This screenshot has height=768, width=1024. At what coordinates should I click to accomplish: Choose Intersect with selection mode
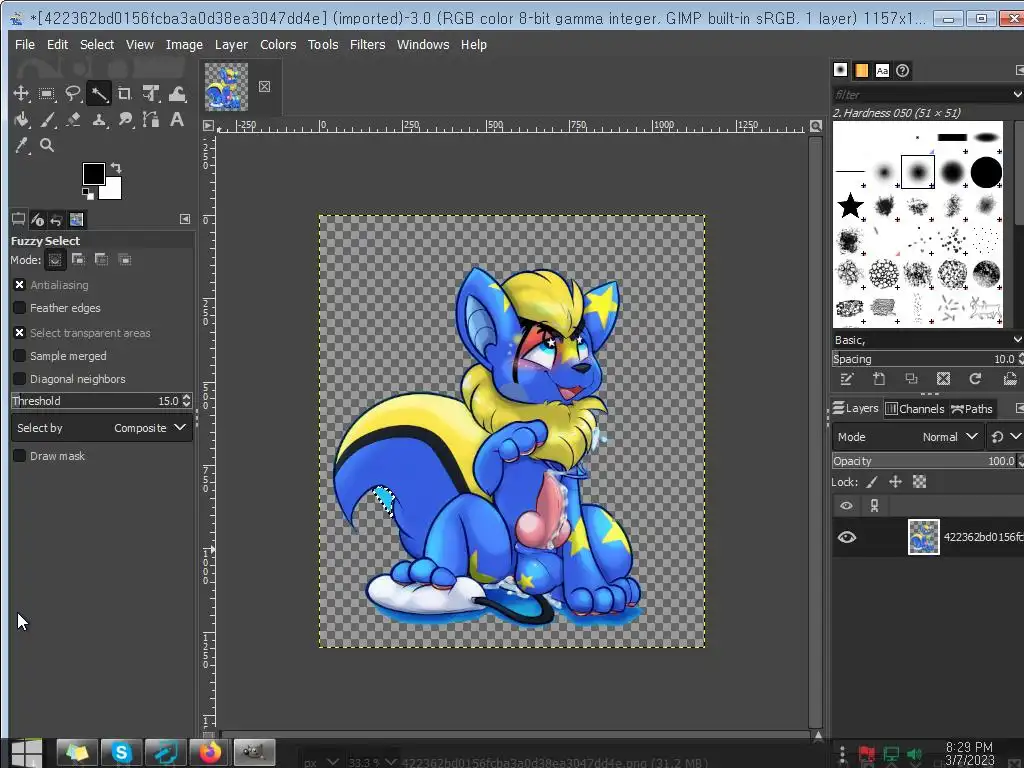[x=124, y=260]
